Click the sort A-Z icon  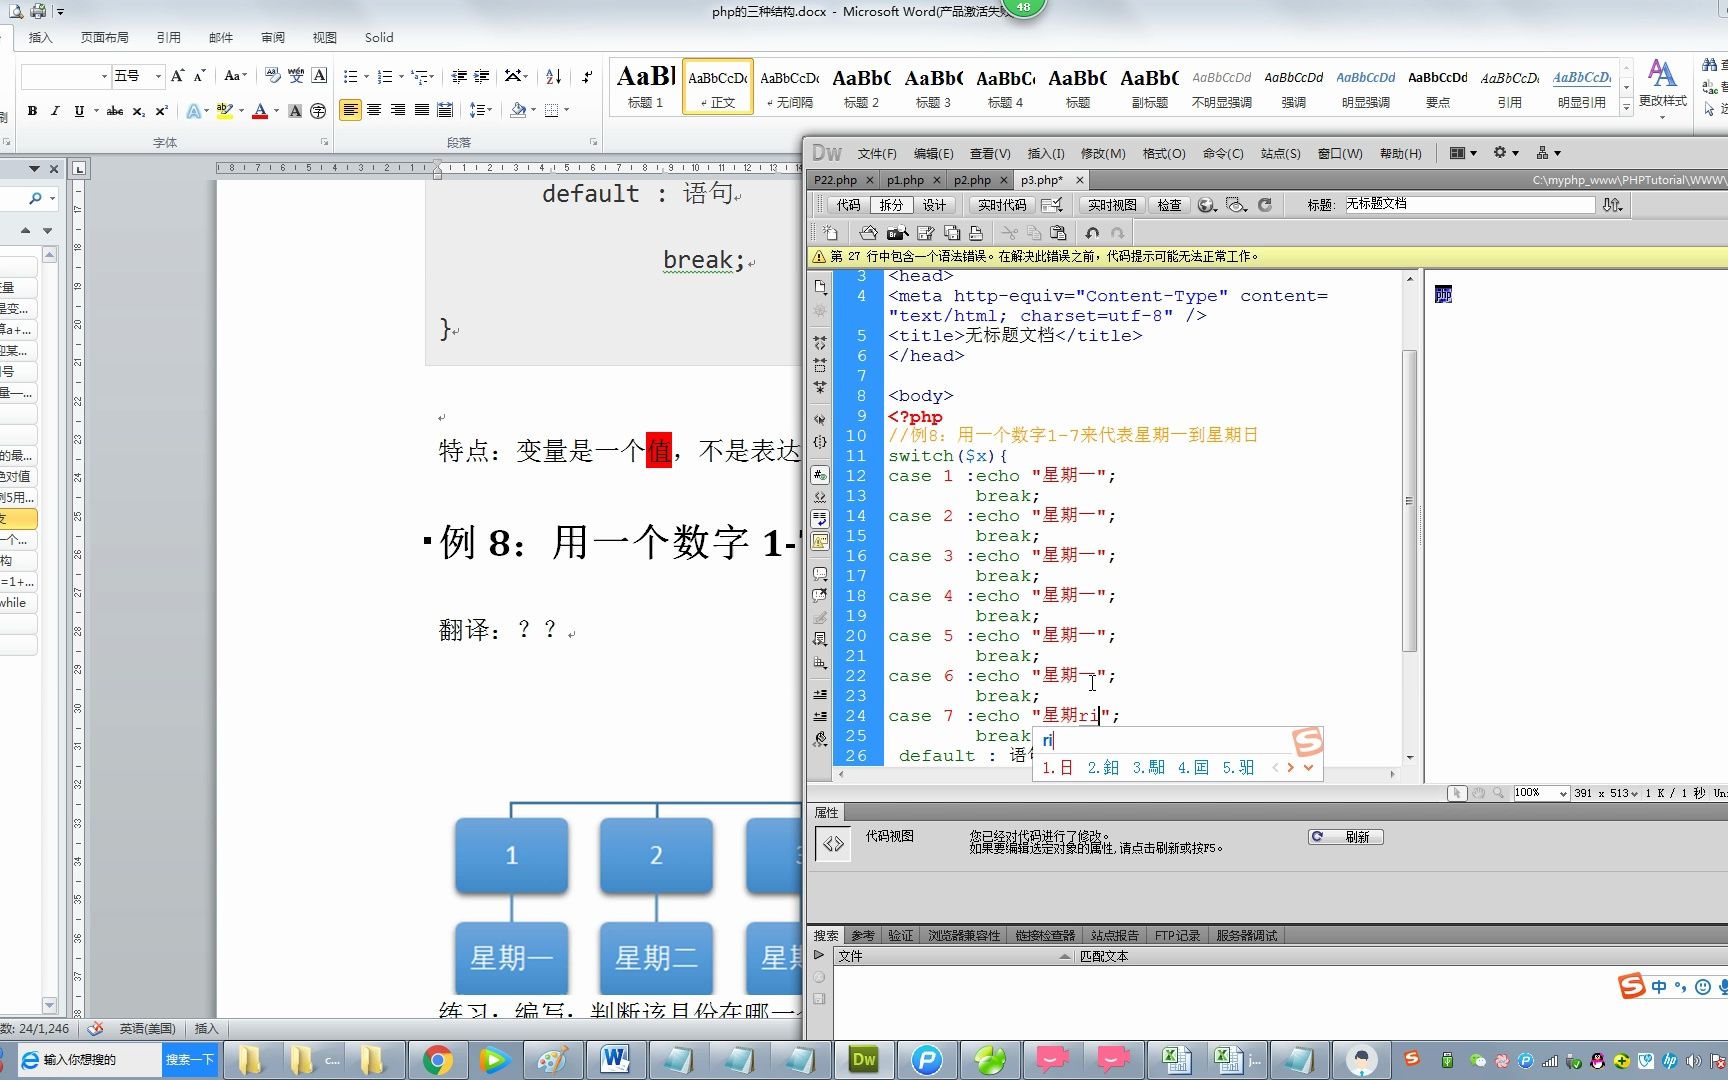553,76
